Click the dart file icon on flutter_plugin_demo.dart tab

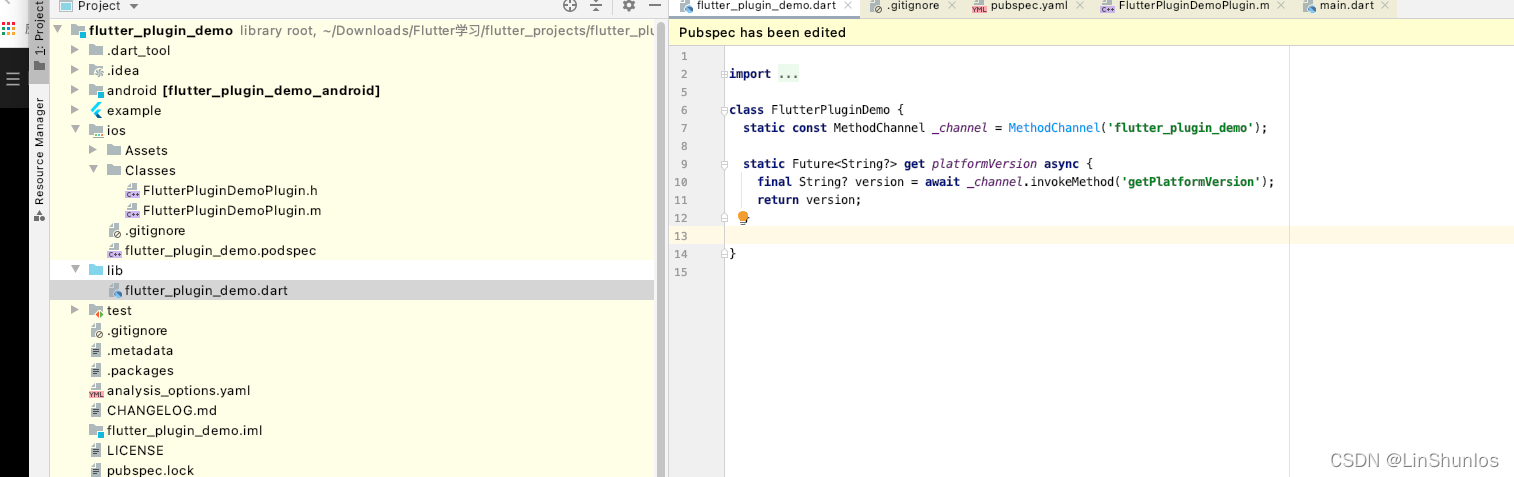686,6
